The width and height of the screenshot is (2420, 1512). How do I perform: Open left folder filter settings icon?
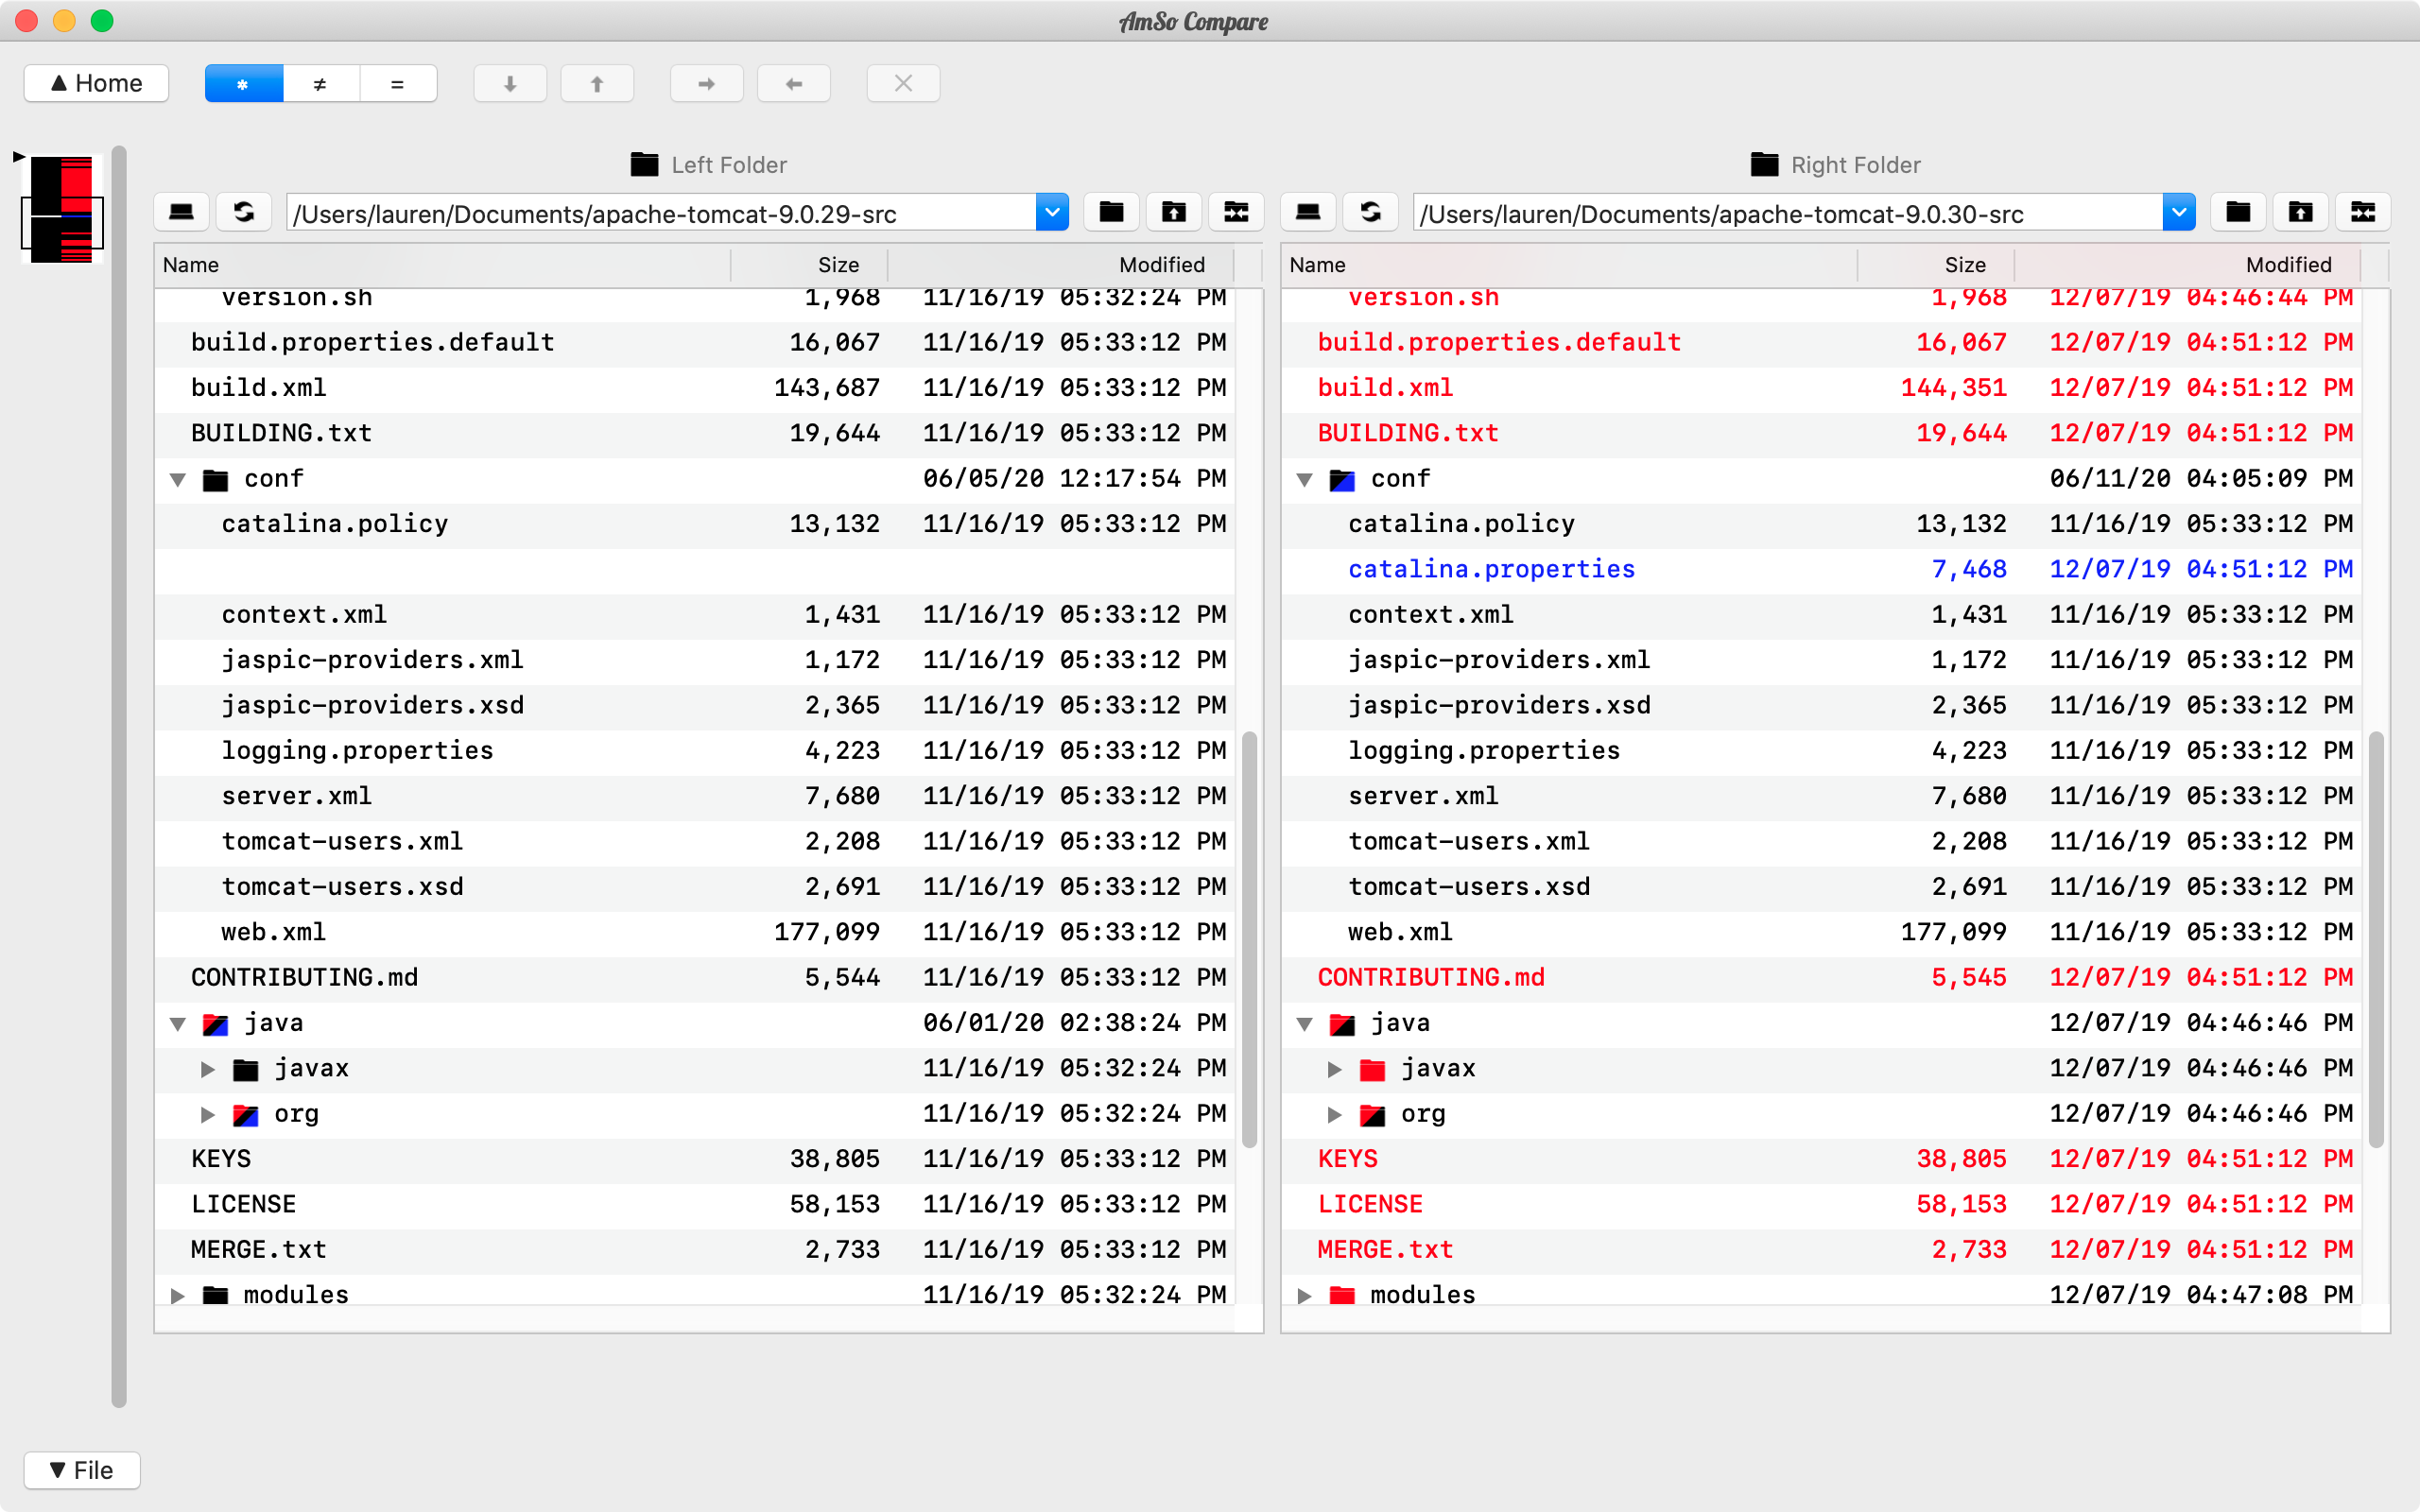point(1237,212)
